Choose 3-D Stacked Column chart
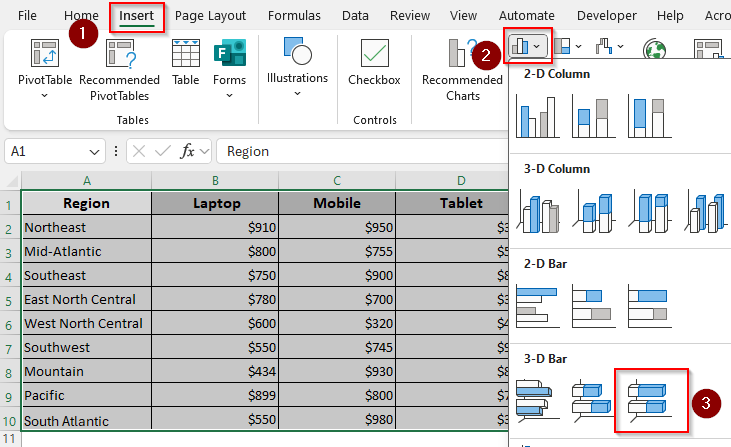This screenshot has height=447, width=731. [593, 212]
